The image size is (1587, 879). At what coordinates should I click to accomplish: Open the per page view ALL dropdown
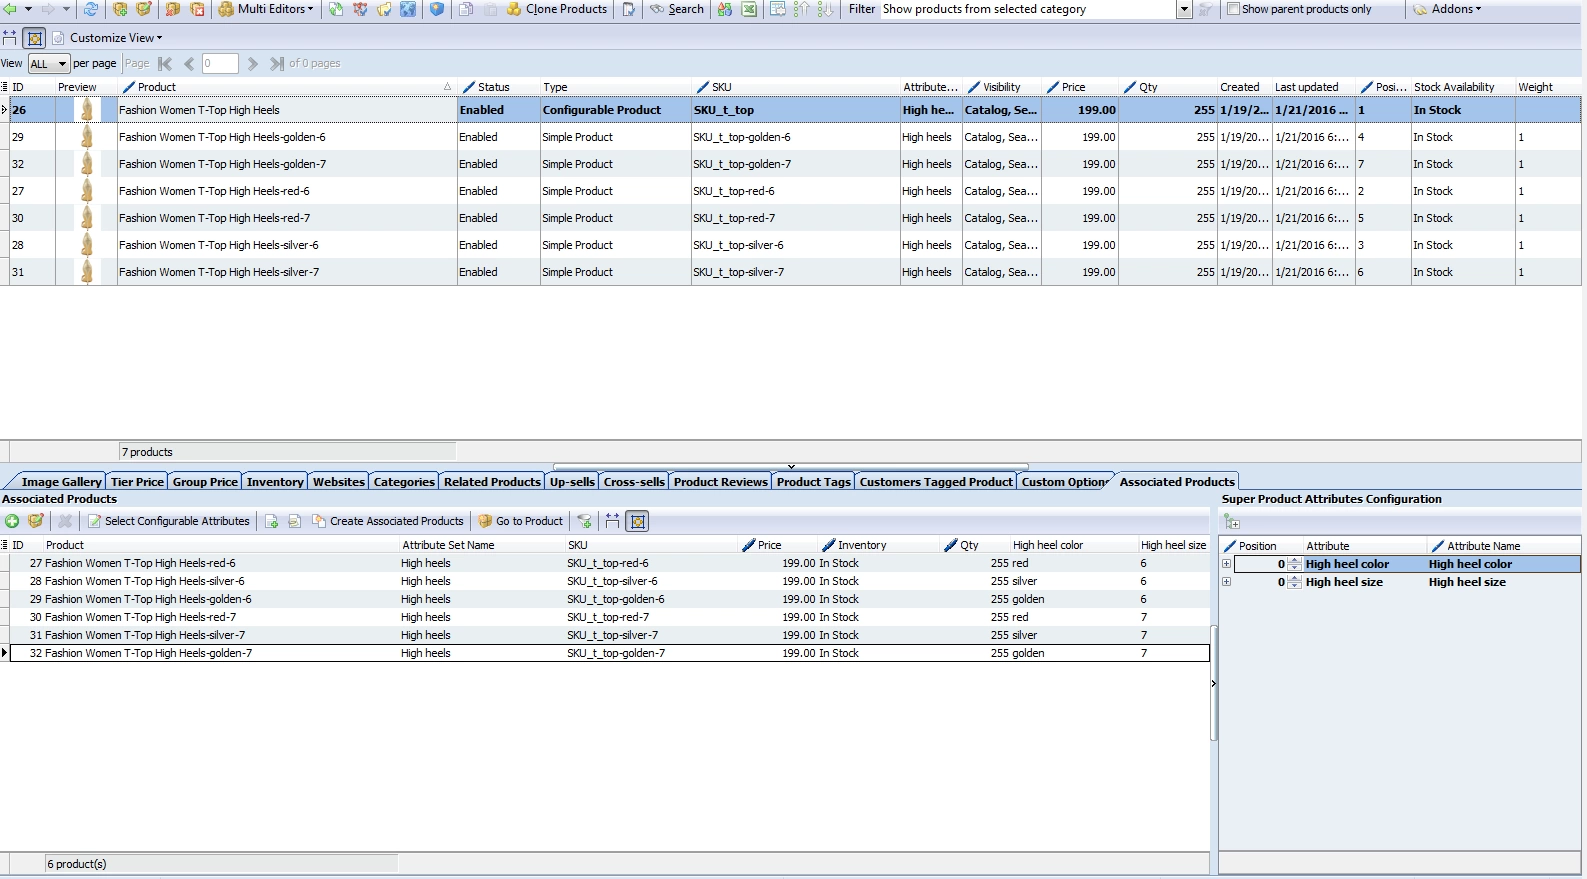[x=48, y=63]
